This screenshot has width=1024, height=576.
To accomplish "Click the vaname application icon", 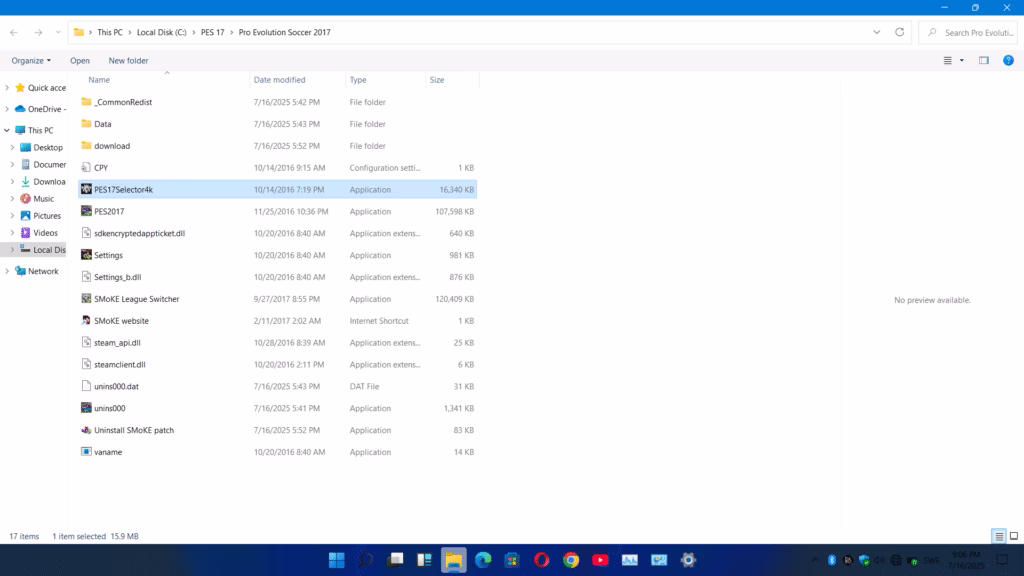I will coord(86,452).
